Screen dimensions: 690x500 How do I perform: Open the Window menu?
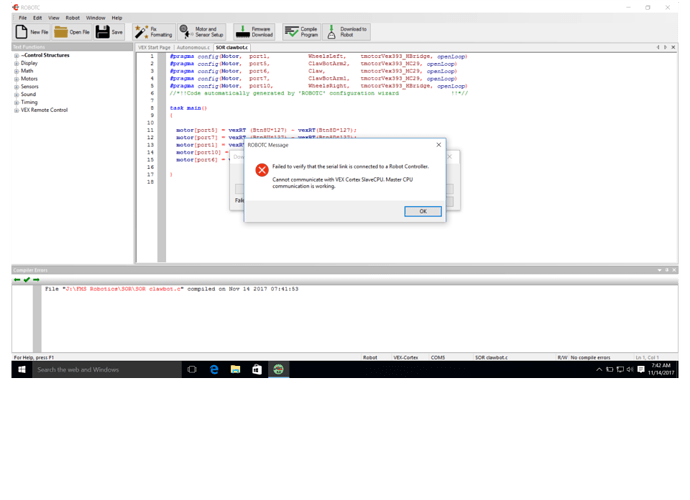(95, 18)
